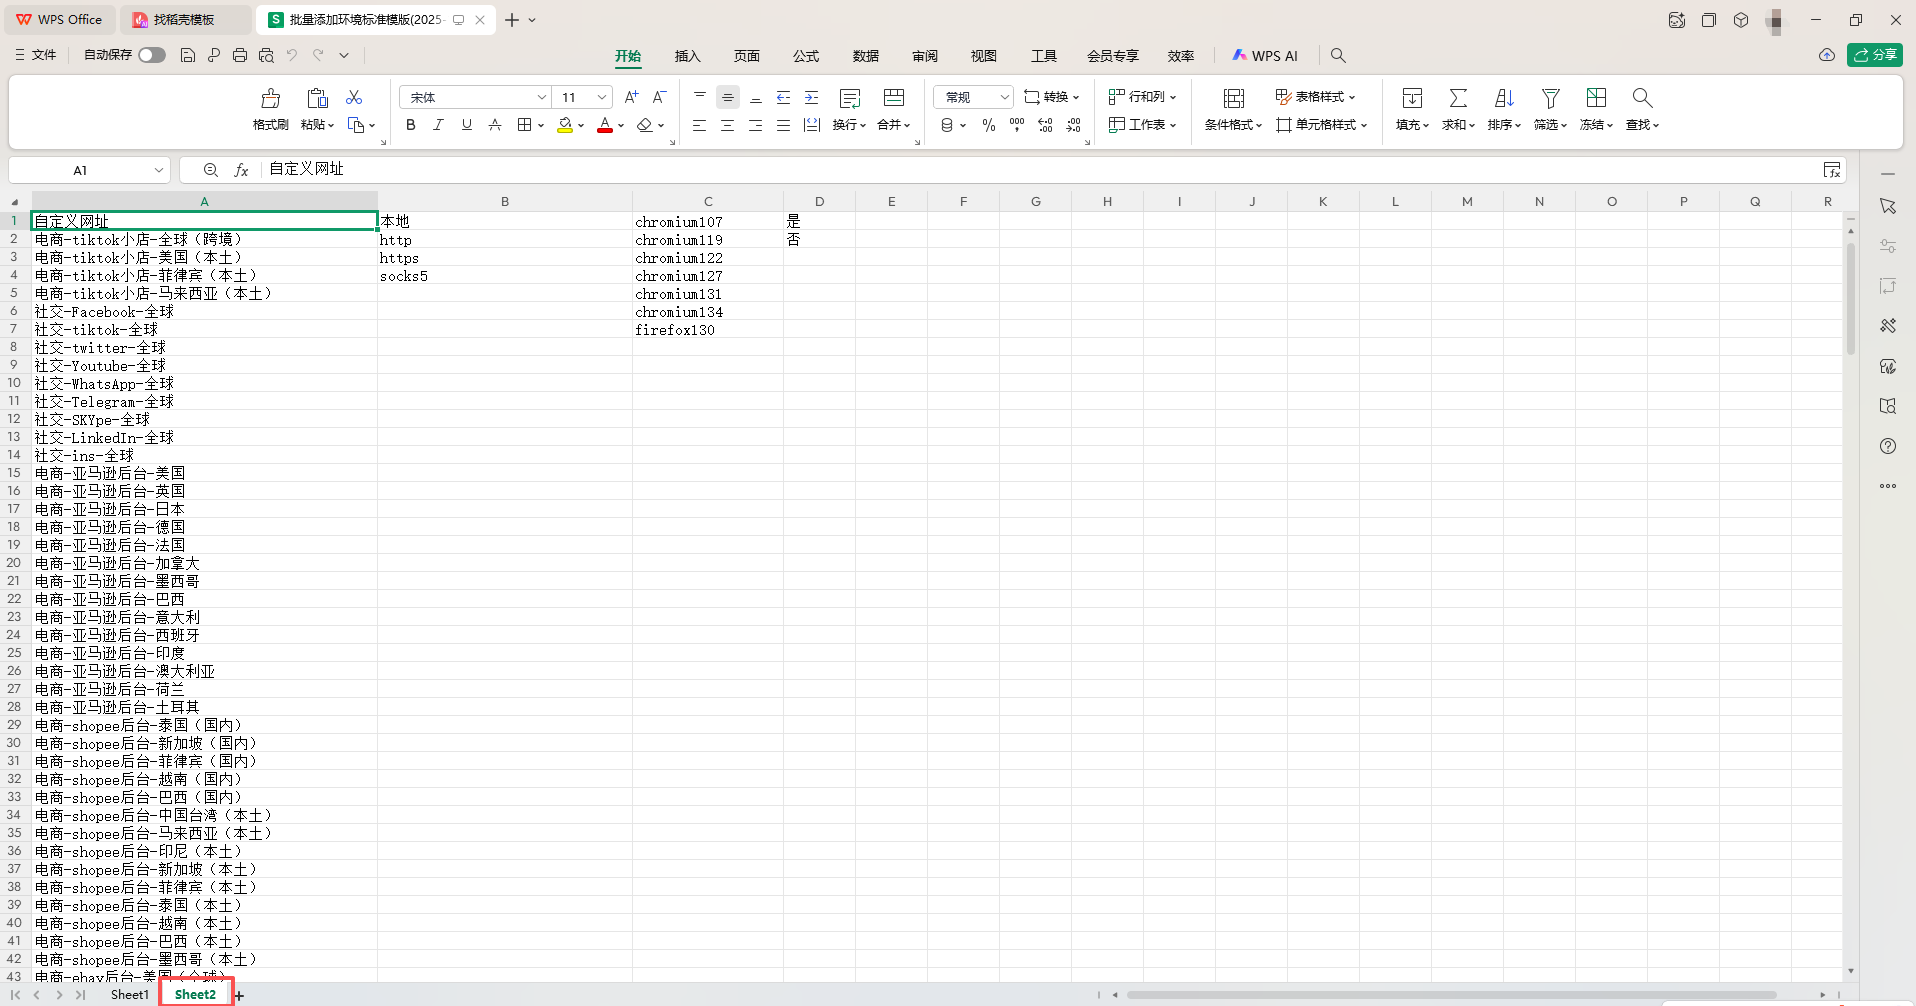Click the red font color swatch
The height and width of the screenshot is (1006, 1916).
pyautogui.click(x=605, y=126)
